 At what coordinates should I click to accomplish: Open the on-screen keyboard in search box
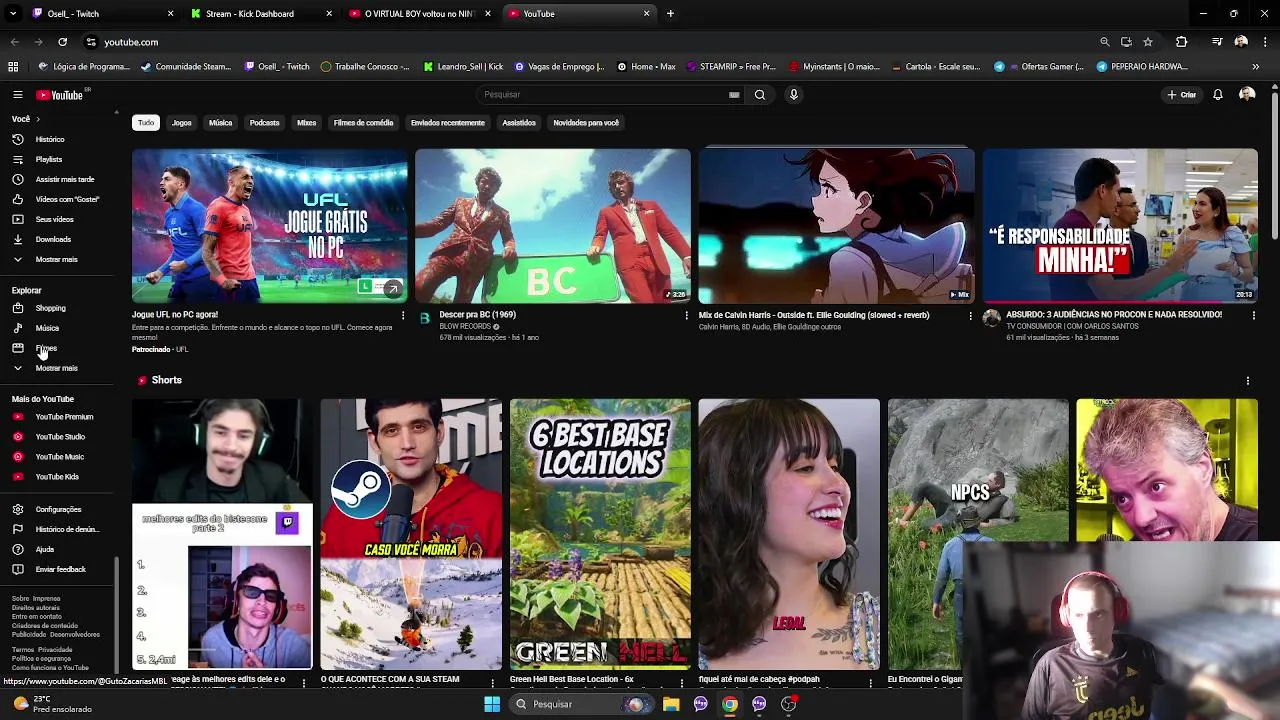[734, 95]
